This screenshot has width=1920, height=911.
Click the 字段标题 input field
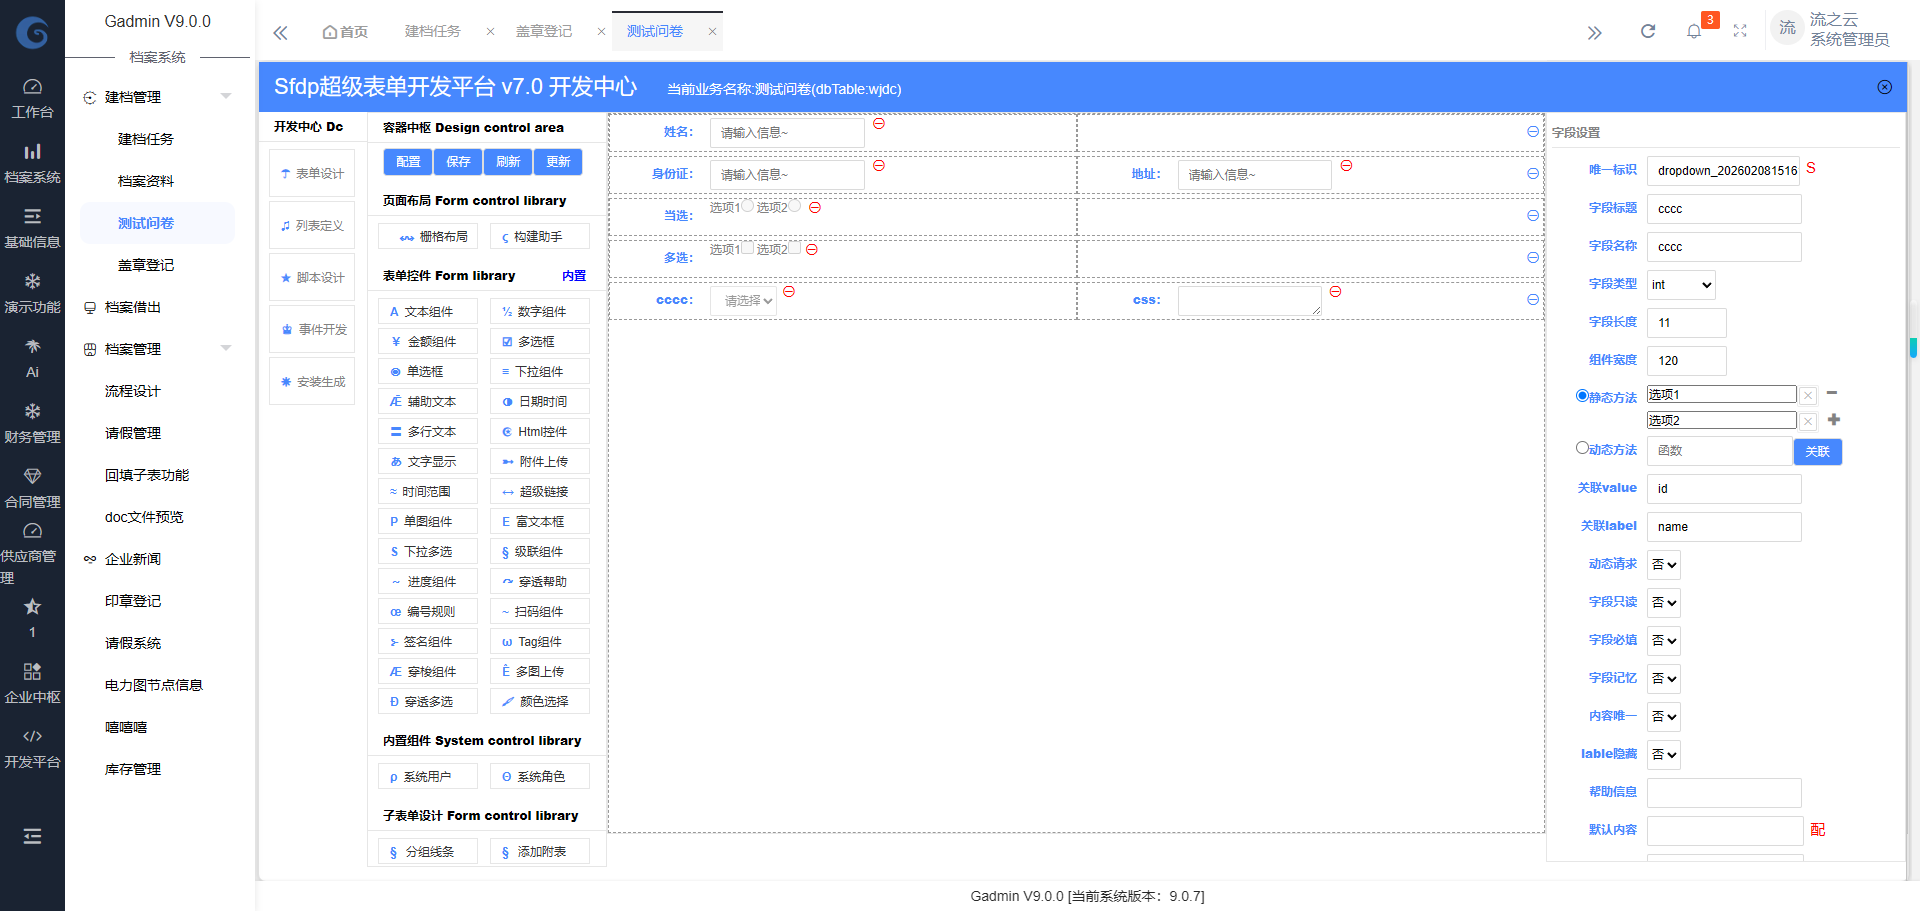click(1723, 209)
